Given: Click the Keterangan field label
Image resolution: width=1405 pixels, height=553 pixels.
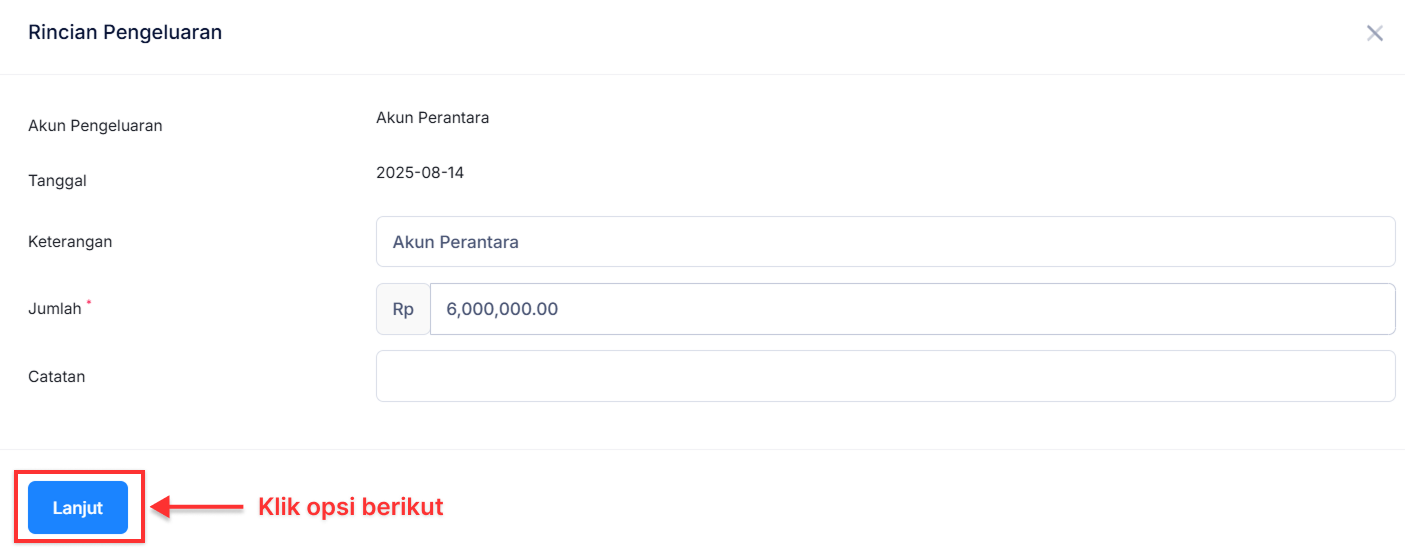Looking at the screenshot, I should pos(70,241).
